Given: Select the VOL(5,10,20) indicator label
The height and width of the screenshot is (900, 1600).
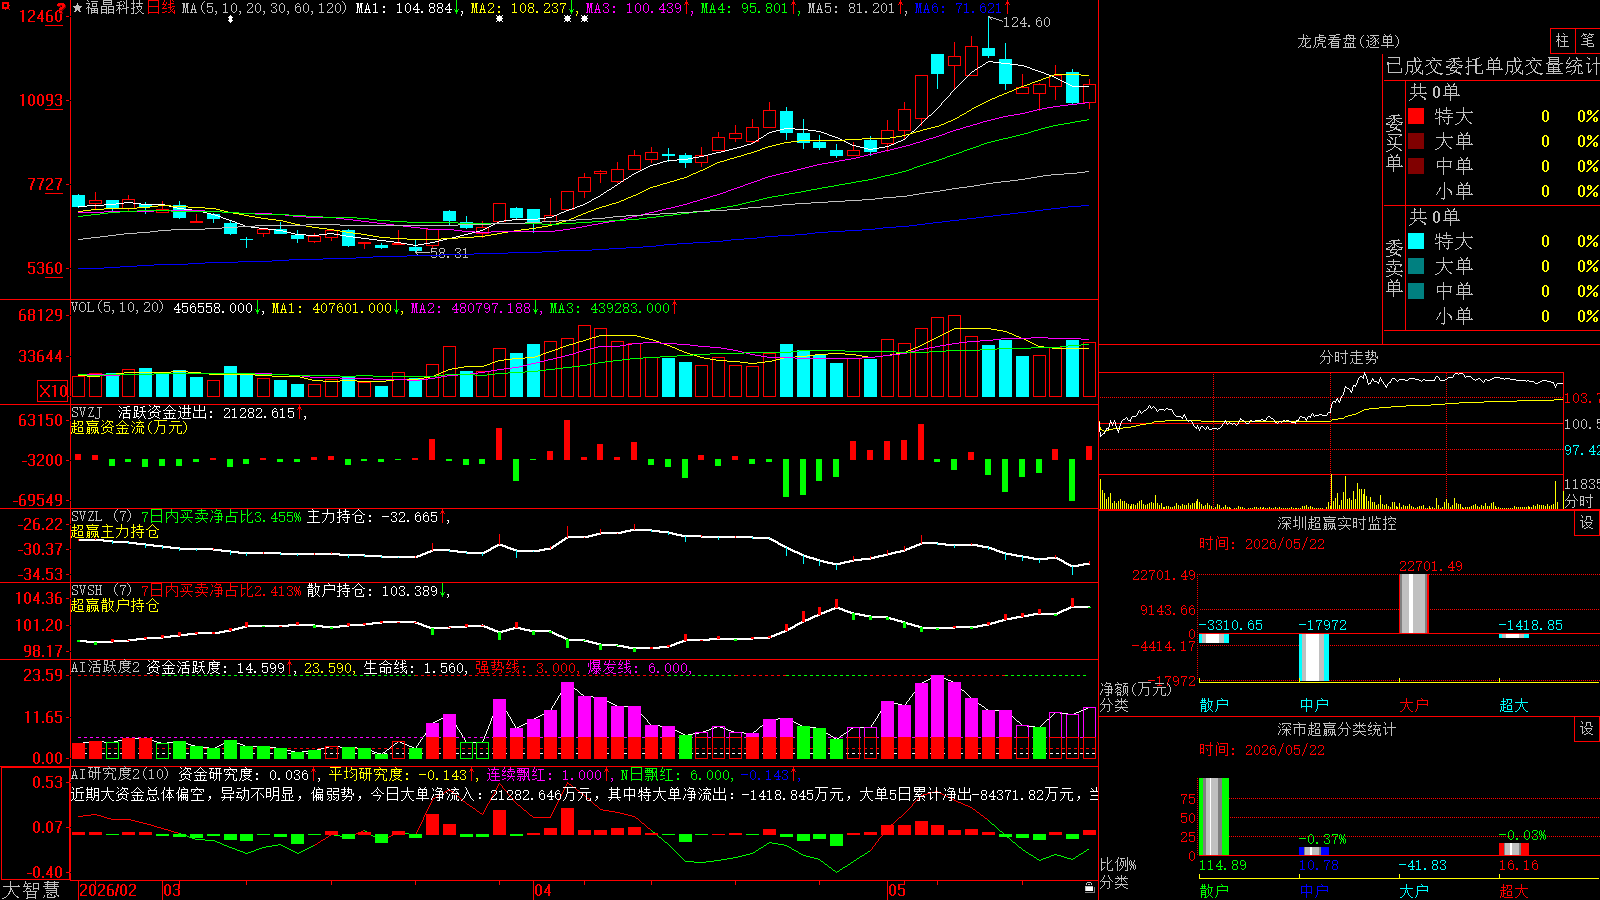Looking at the screenshot, I should pos(117,308).
